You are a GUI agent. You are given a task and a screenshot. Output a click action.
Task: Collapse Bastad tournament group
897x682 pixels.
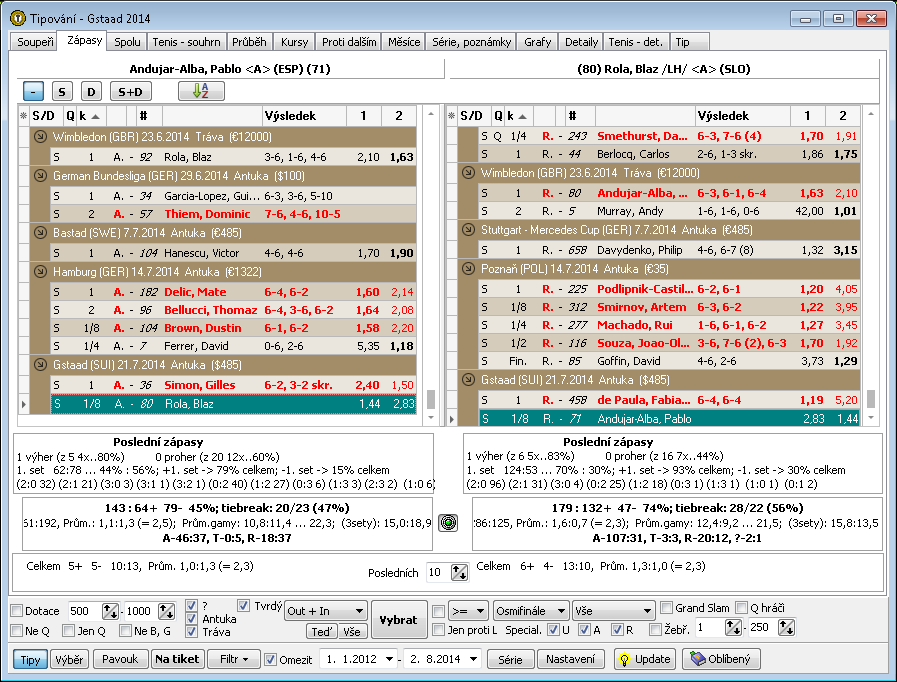click(40, 233)
